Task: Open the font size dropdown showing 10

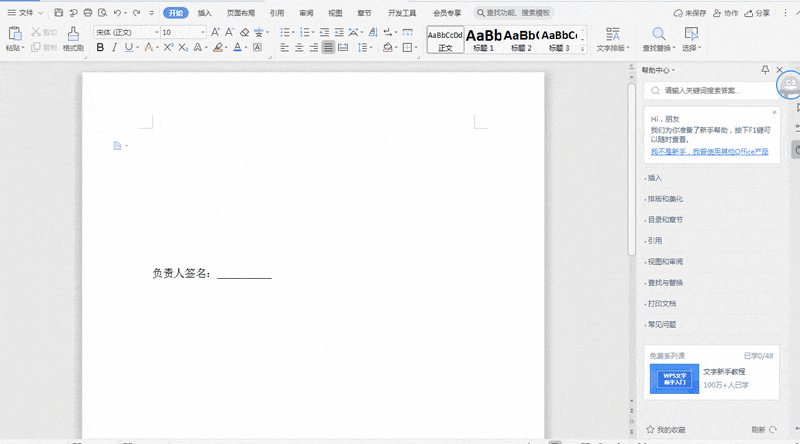Action: tap(182, 32)
